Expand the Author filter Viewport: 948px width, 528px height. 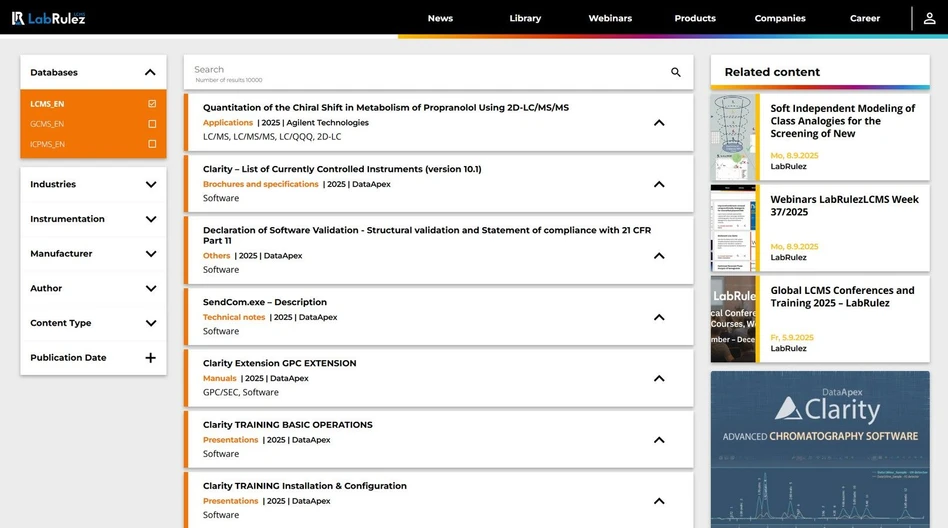coord(151,288)
